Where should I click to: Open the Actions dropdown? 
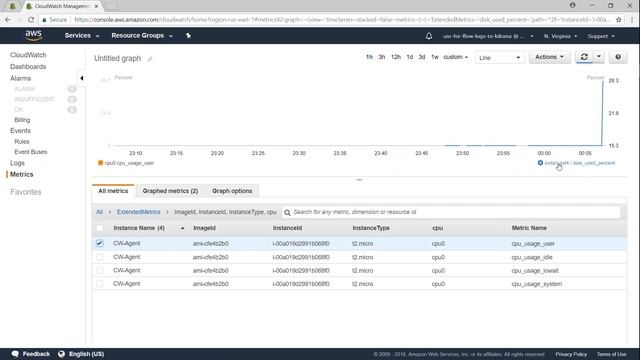click(x=549, y=57)
